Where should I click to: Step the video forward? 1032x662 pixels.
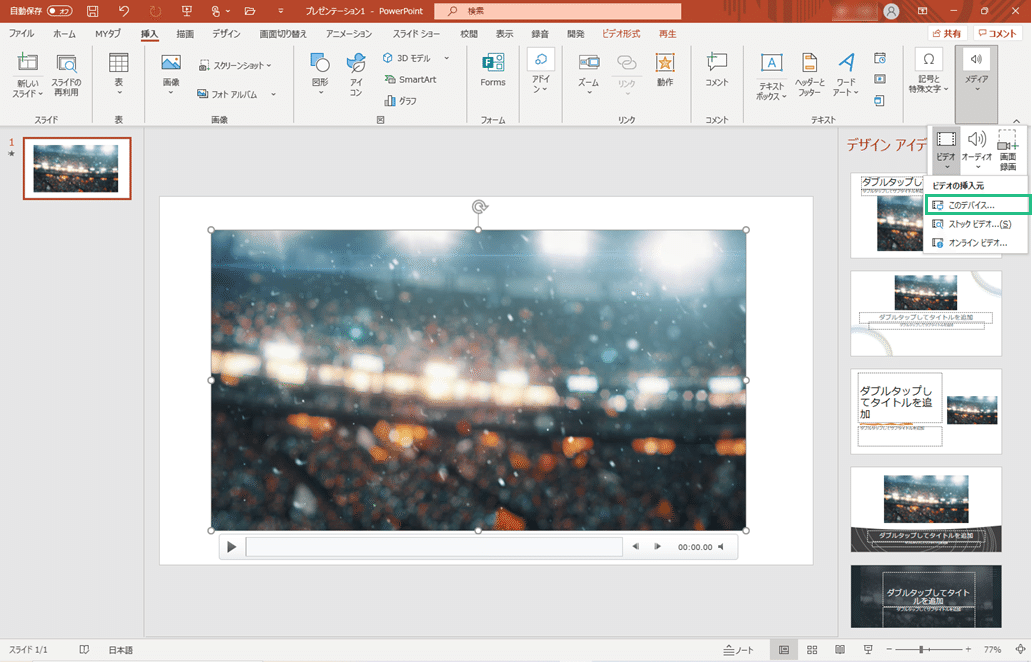(x=657, y=547)
